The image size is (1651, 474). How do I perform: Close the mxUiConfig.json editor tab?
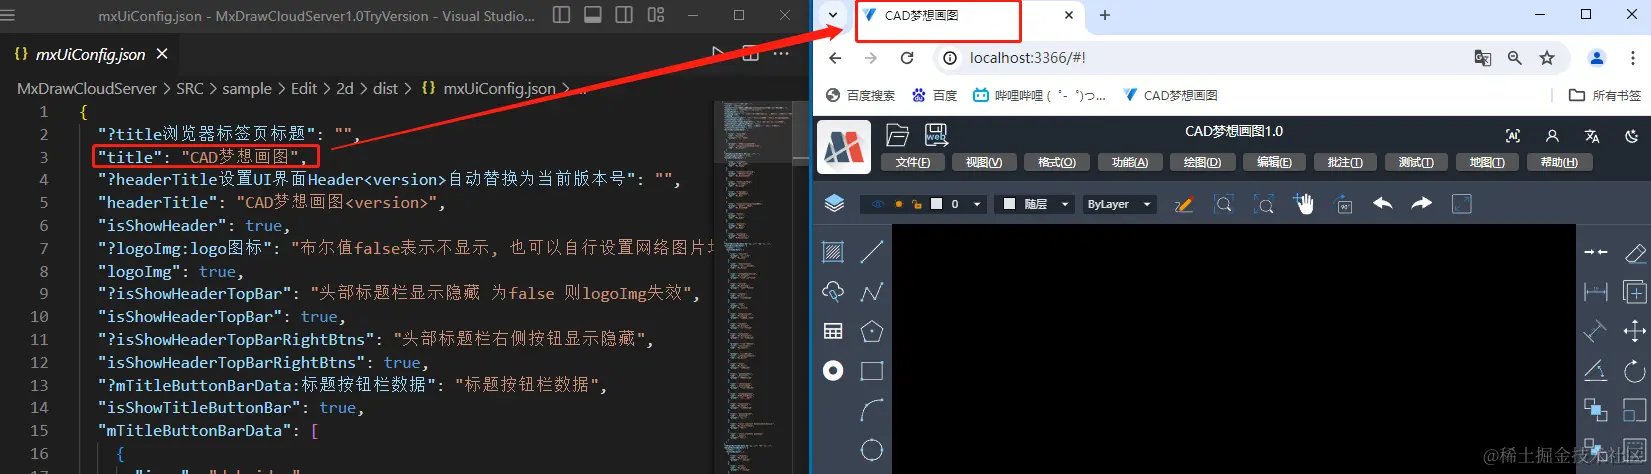[x=162, y=54]
